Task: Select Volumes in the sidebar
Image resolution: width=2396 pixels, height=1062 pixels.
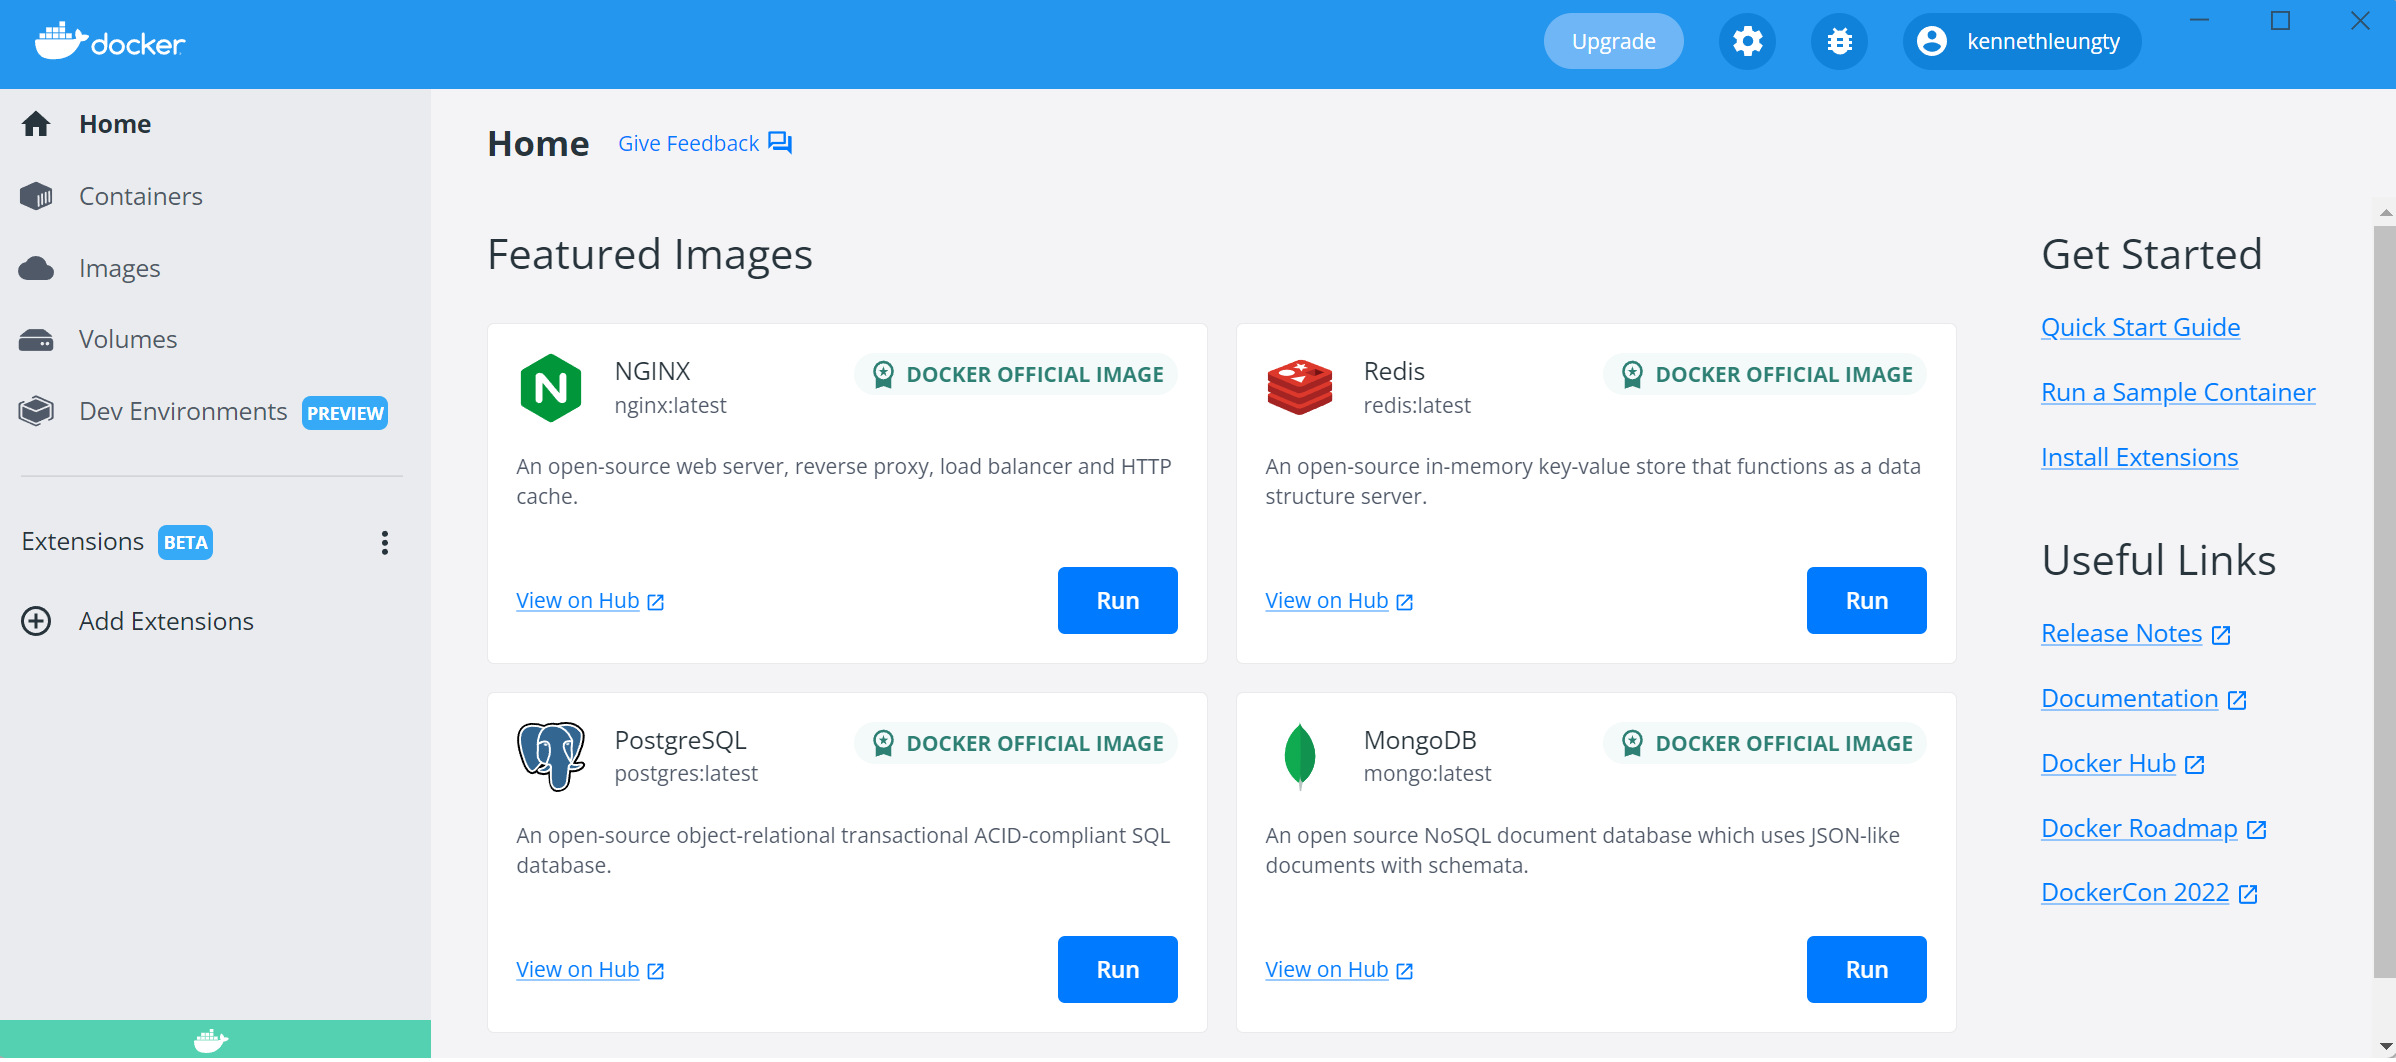Action: tap(128, 340)
